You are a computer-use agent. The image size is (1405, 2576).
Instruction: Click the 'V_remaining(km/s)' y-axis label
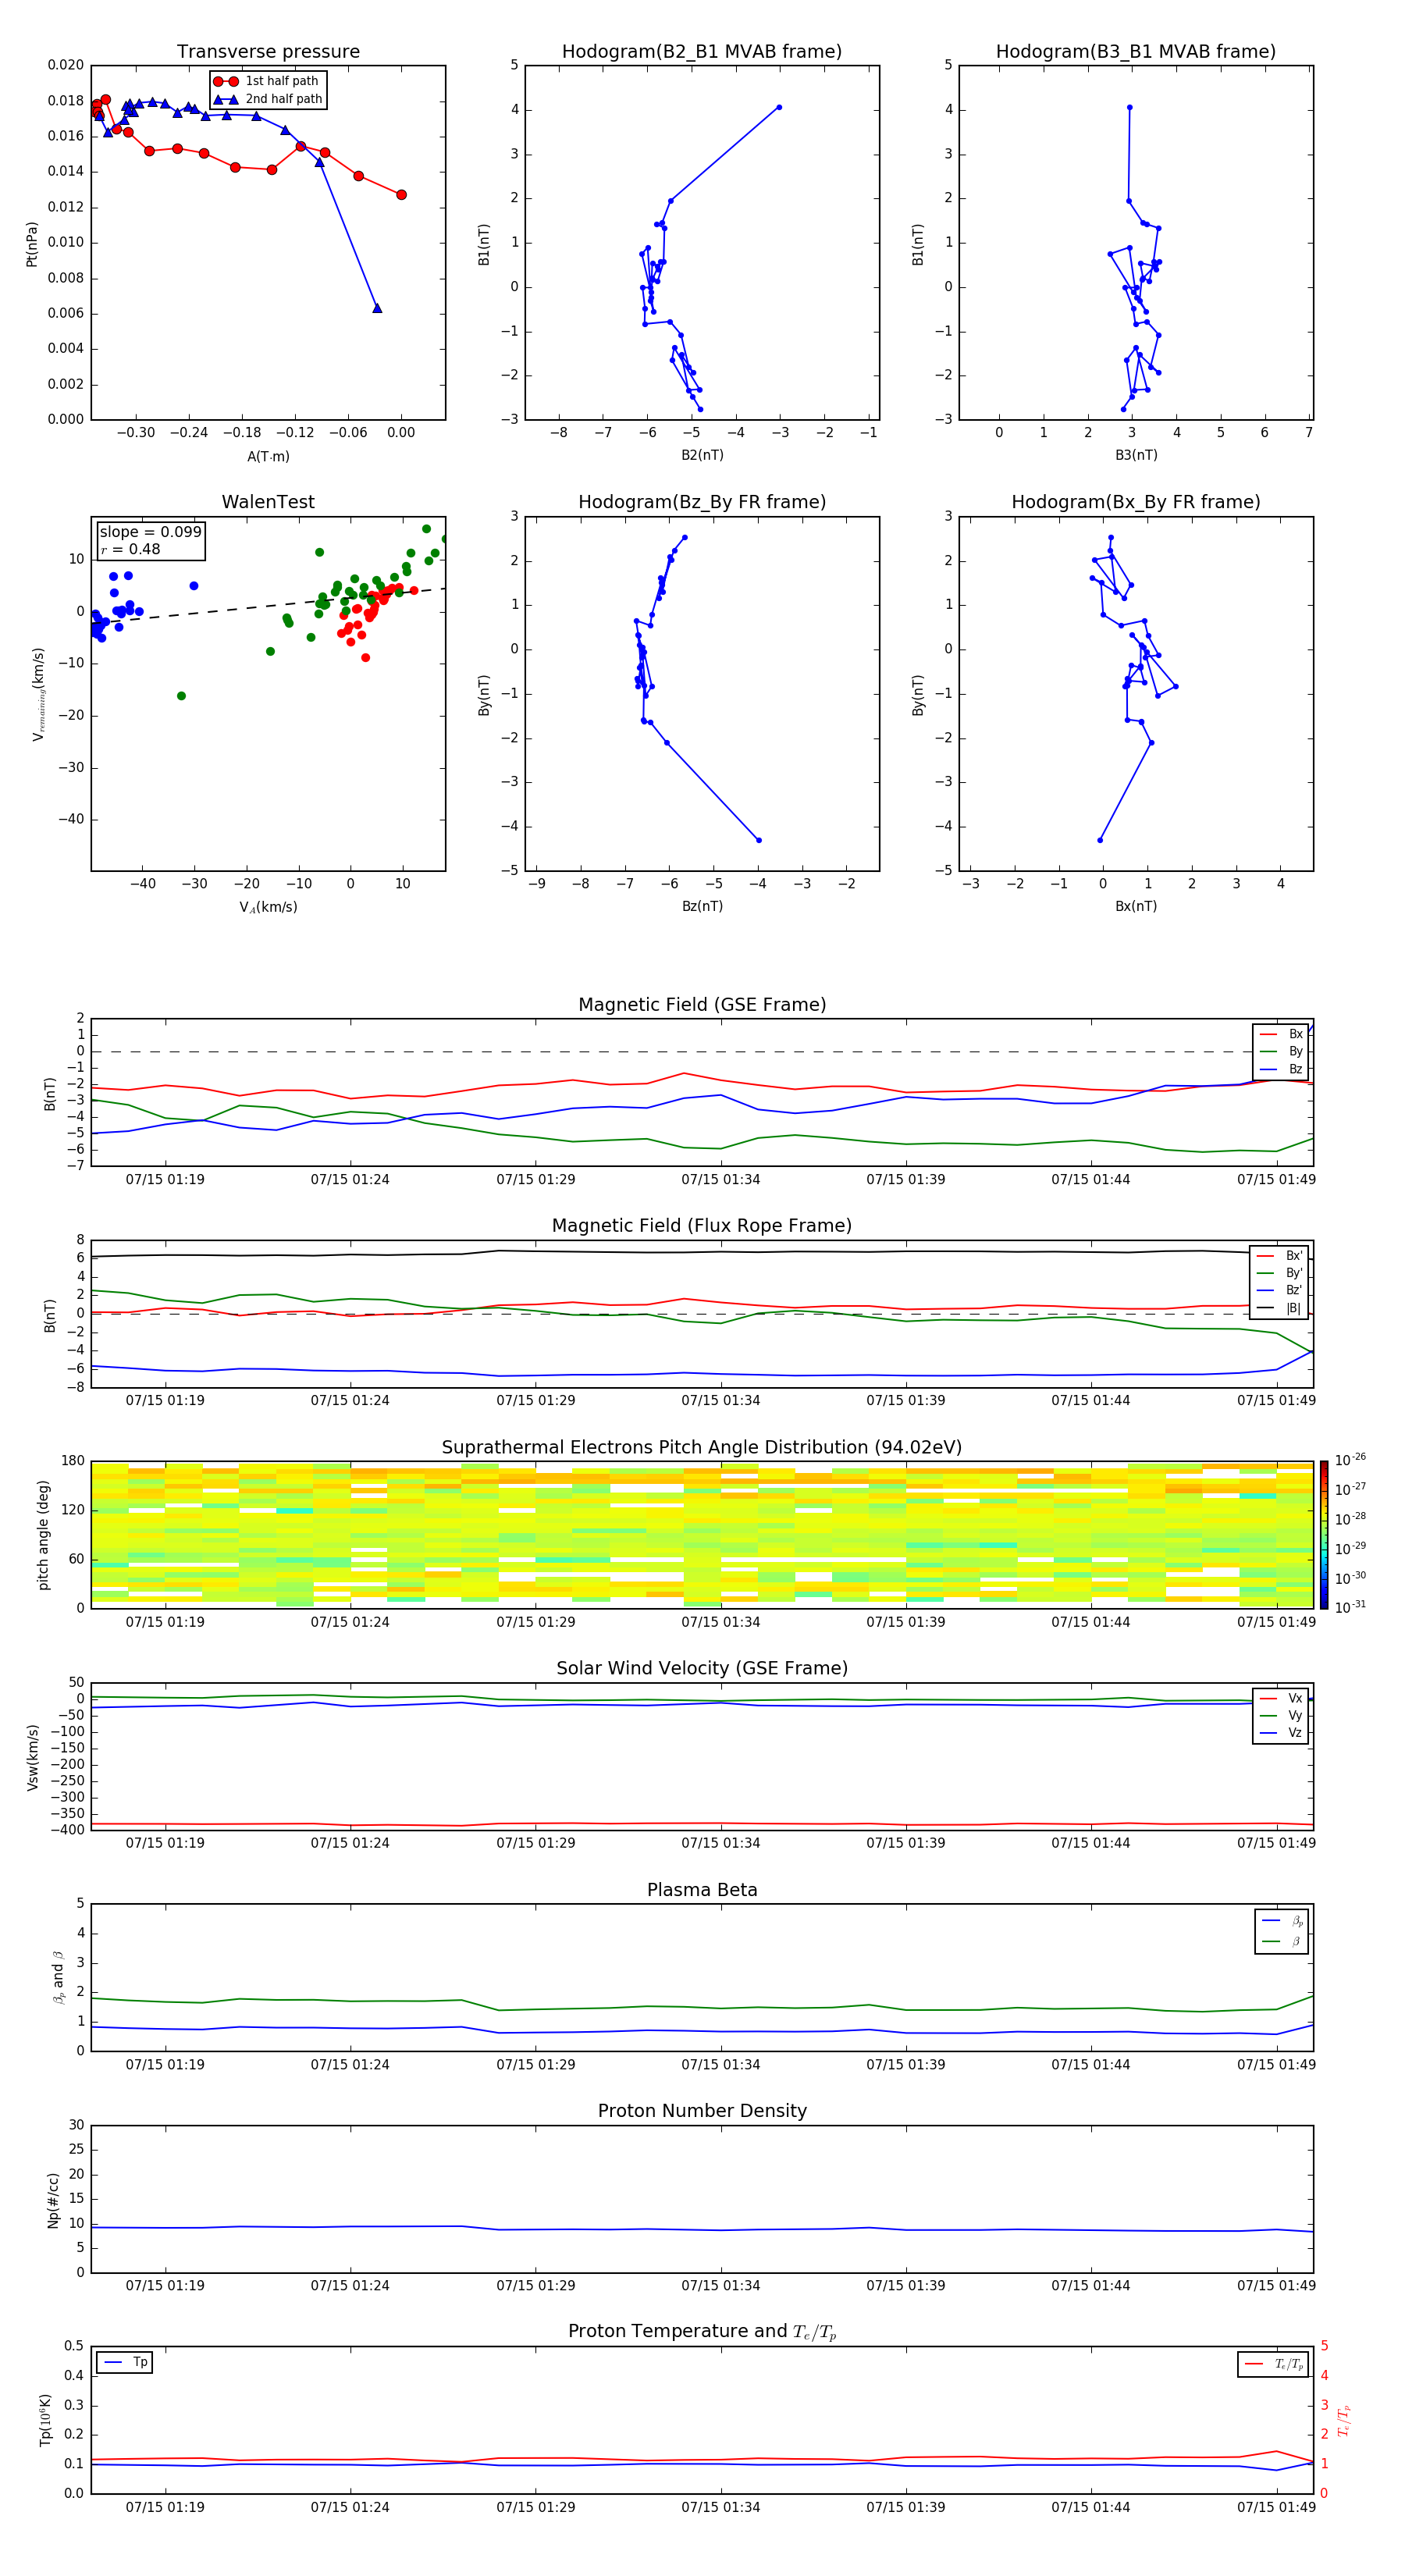point(38,694)
